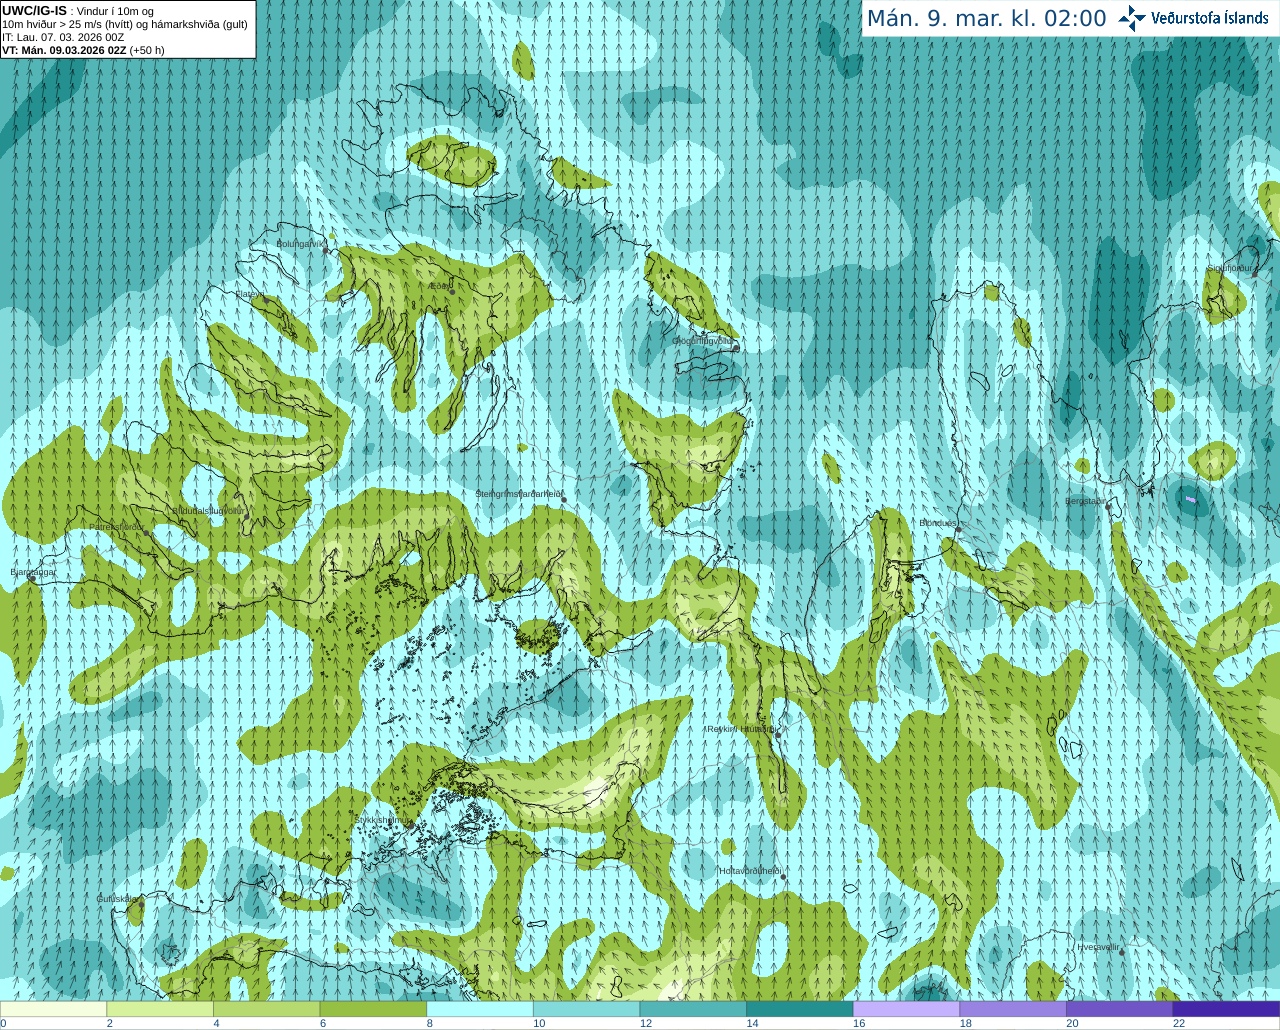Click the 10m hviður gust description line
This screenshot has width=1280, height=1030.
click(x=125, y=24)
